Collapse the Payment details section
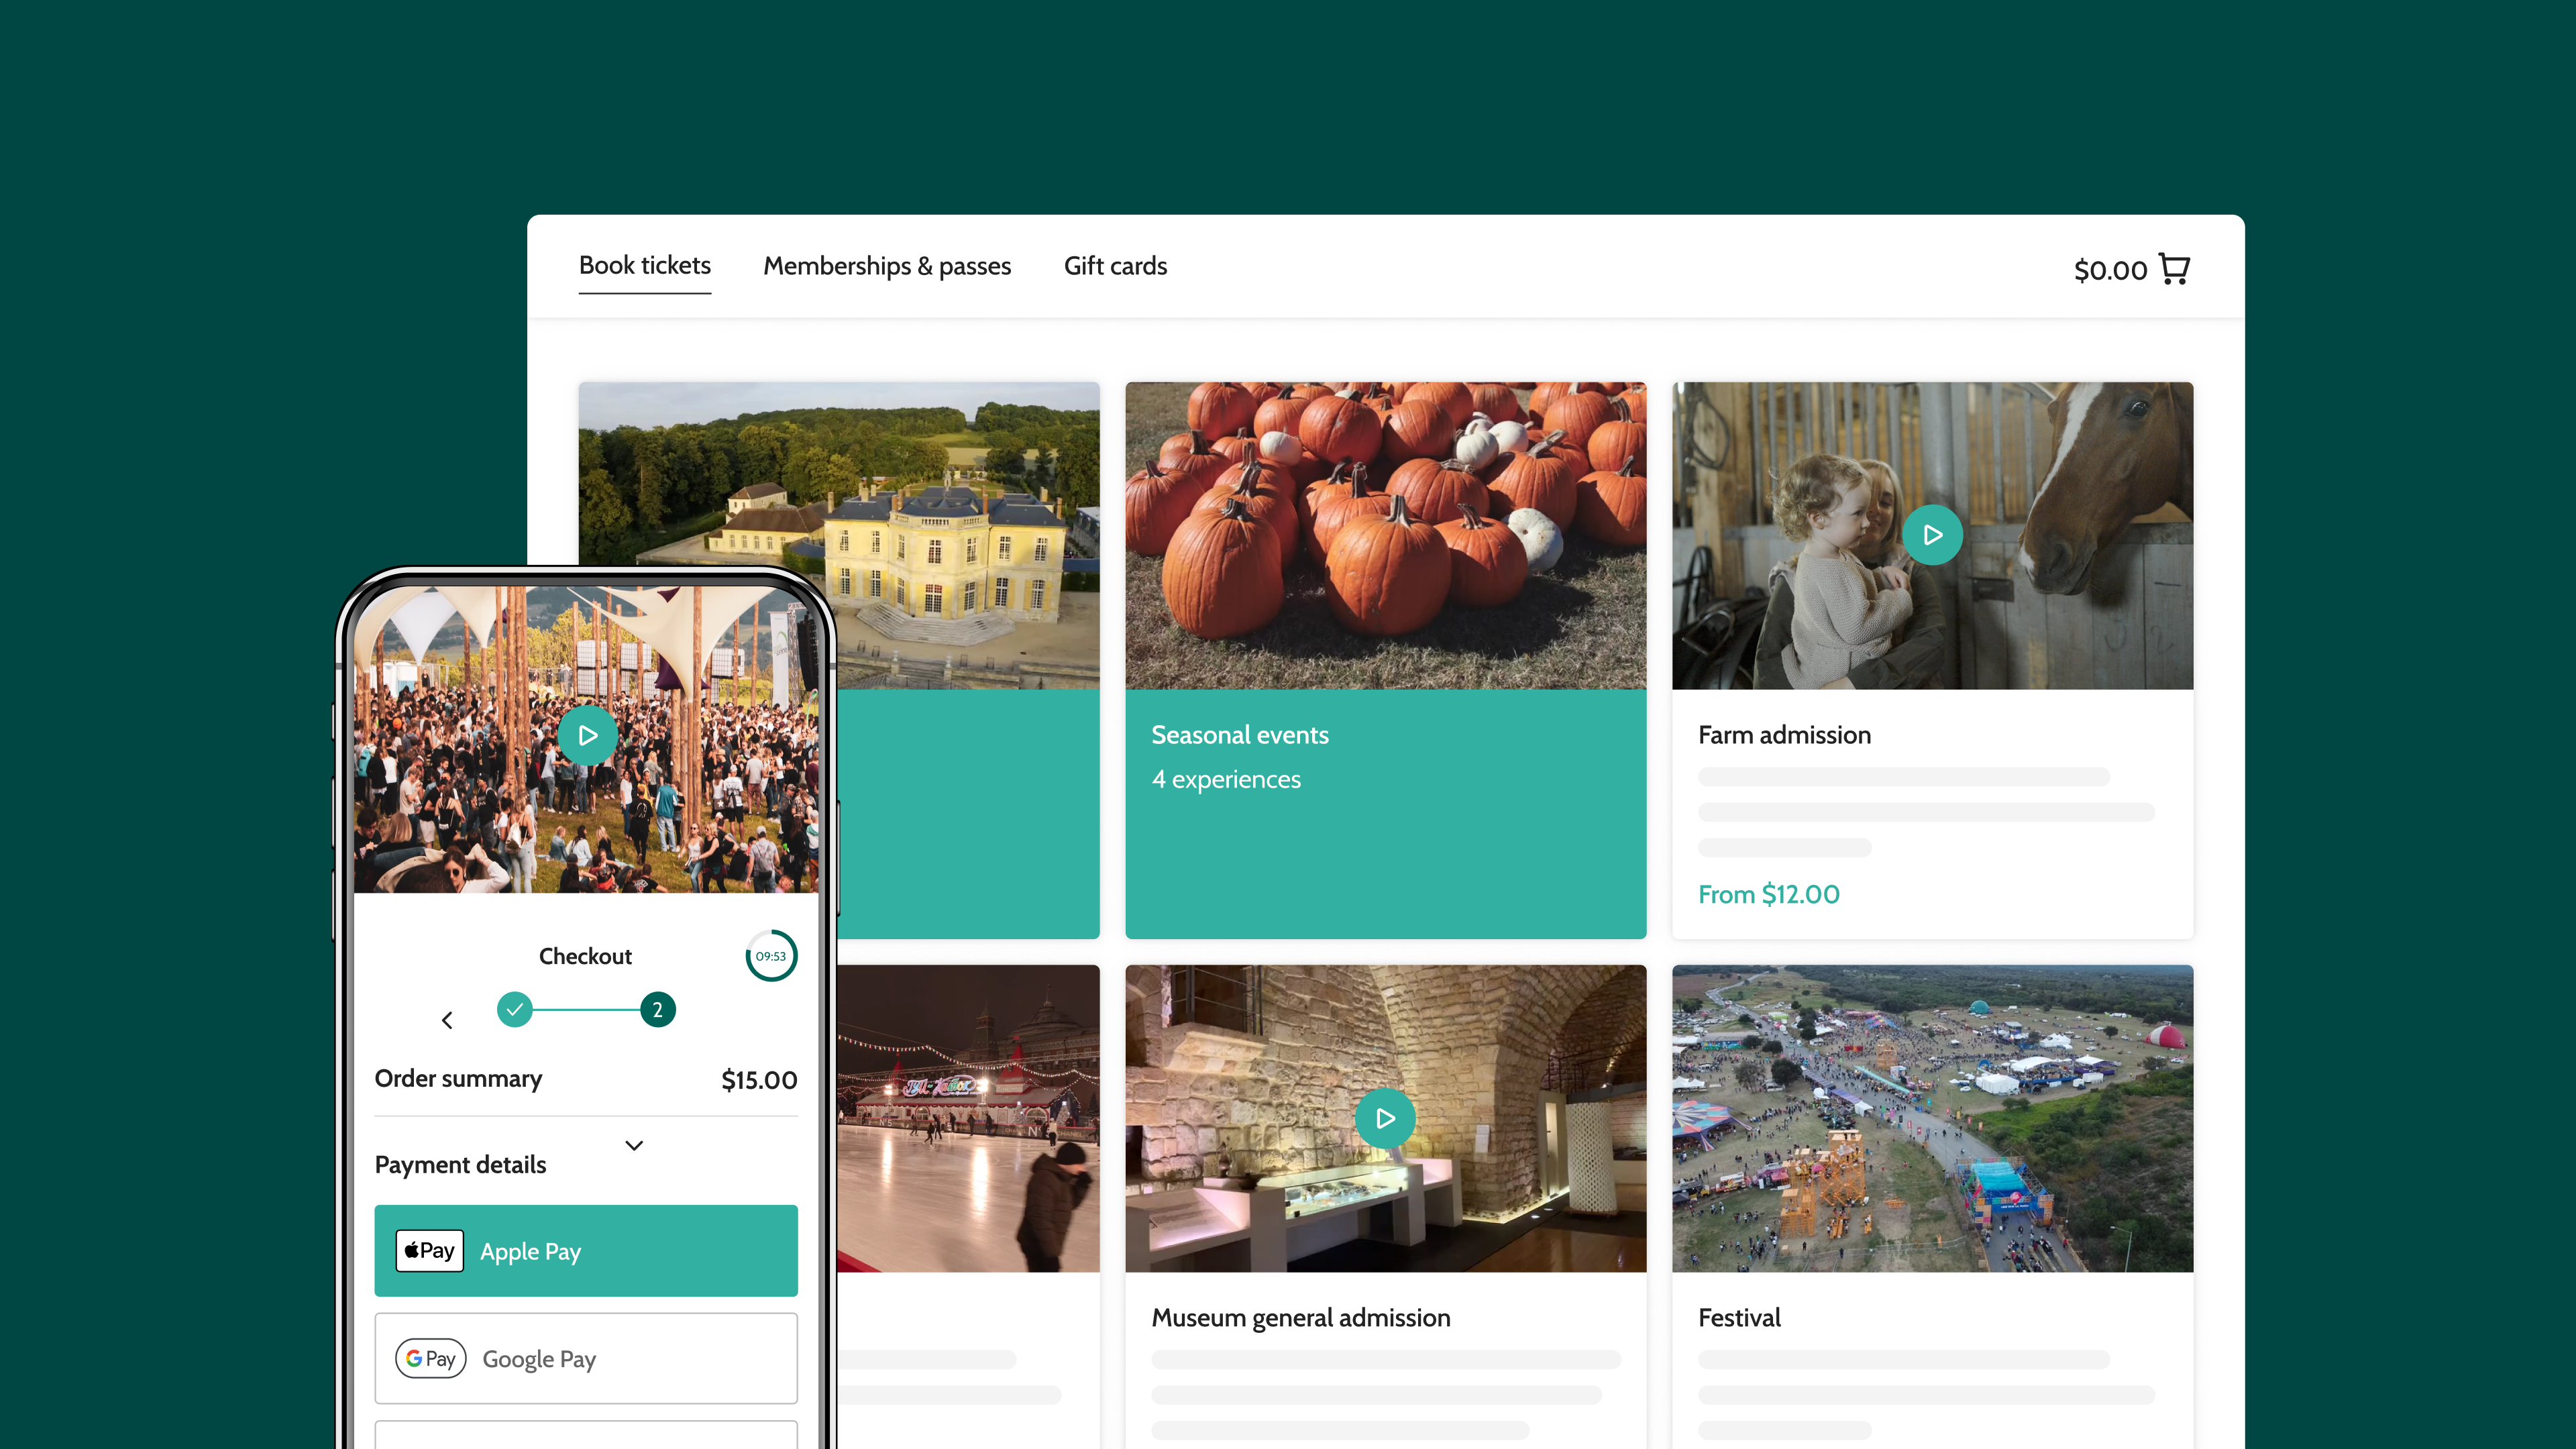The image size is (2576, 1449). 633,1145
